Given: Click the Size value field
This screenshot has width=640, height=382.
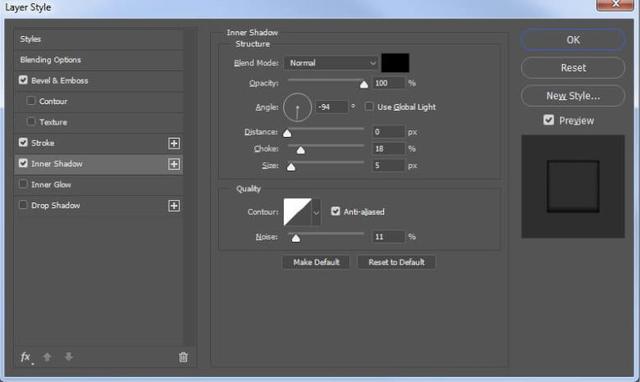Looking at the screenshot, I should click(389, 165).
